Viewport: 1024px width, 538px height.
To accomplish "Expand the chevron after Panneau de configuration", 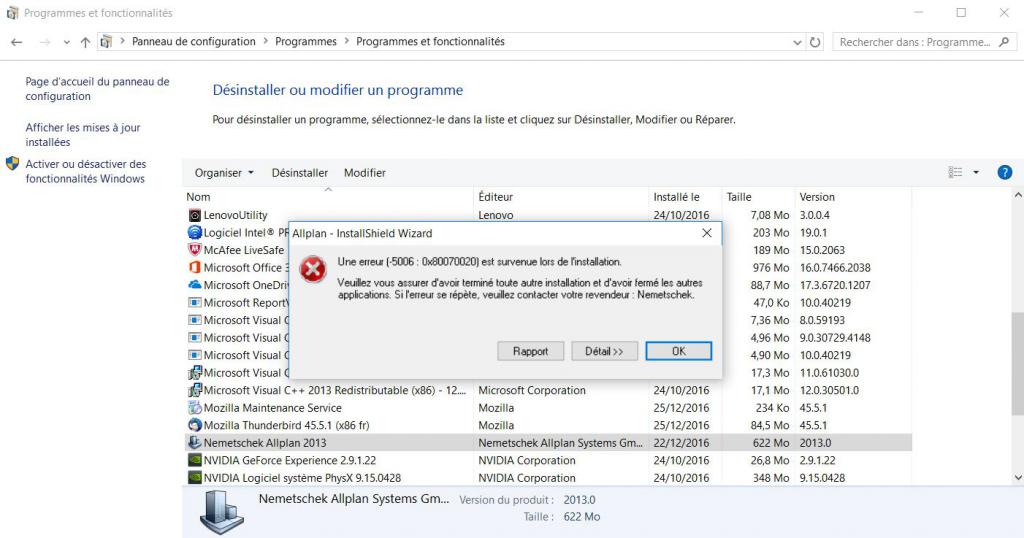I will [x=266, y=41].
